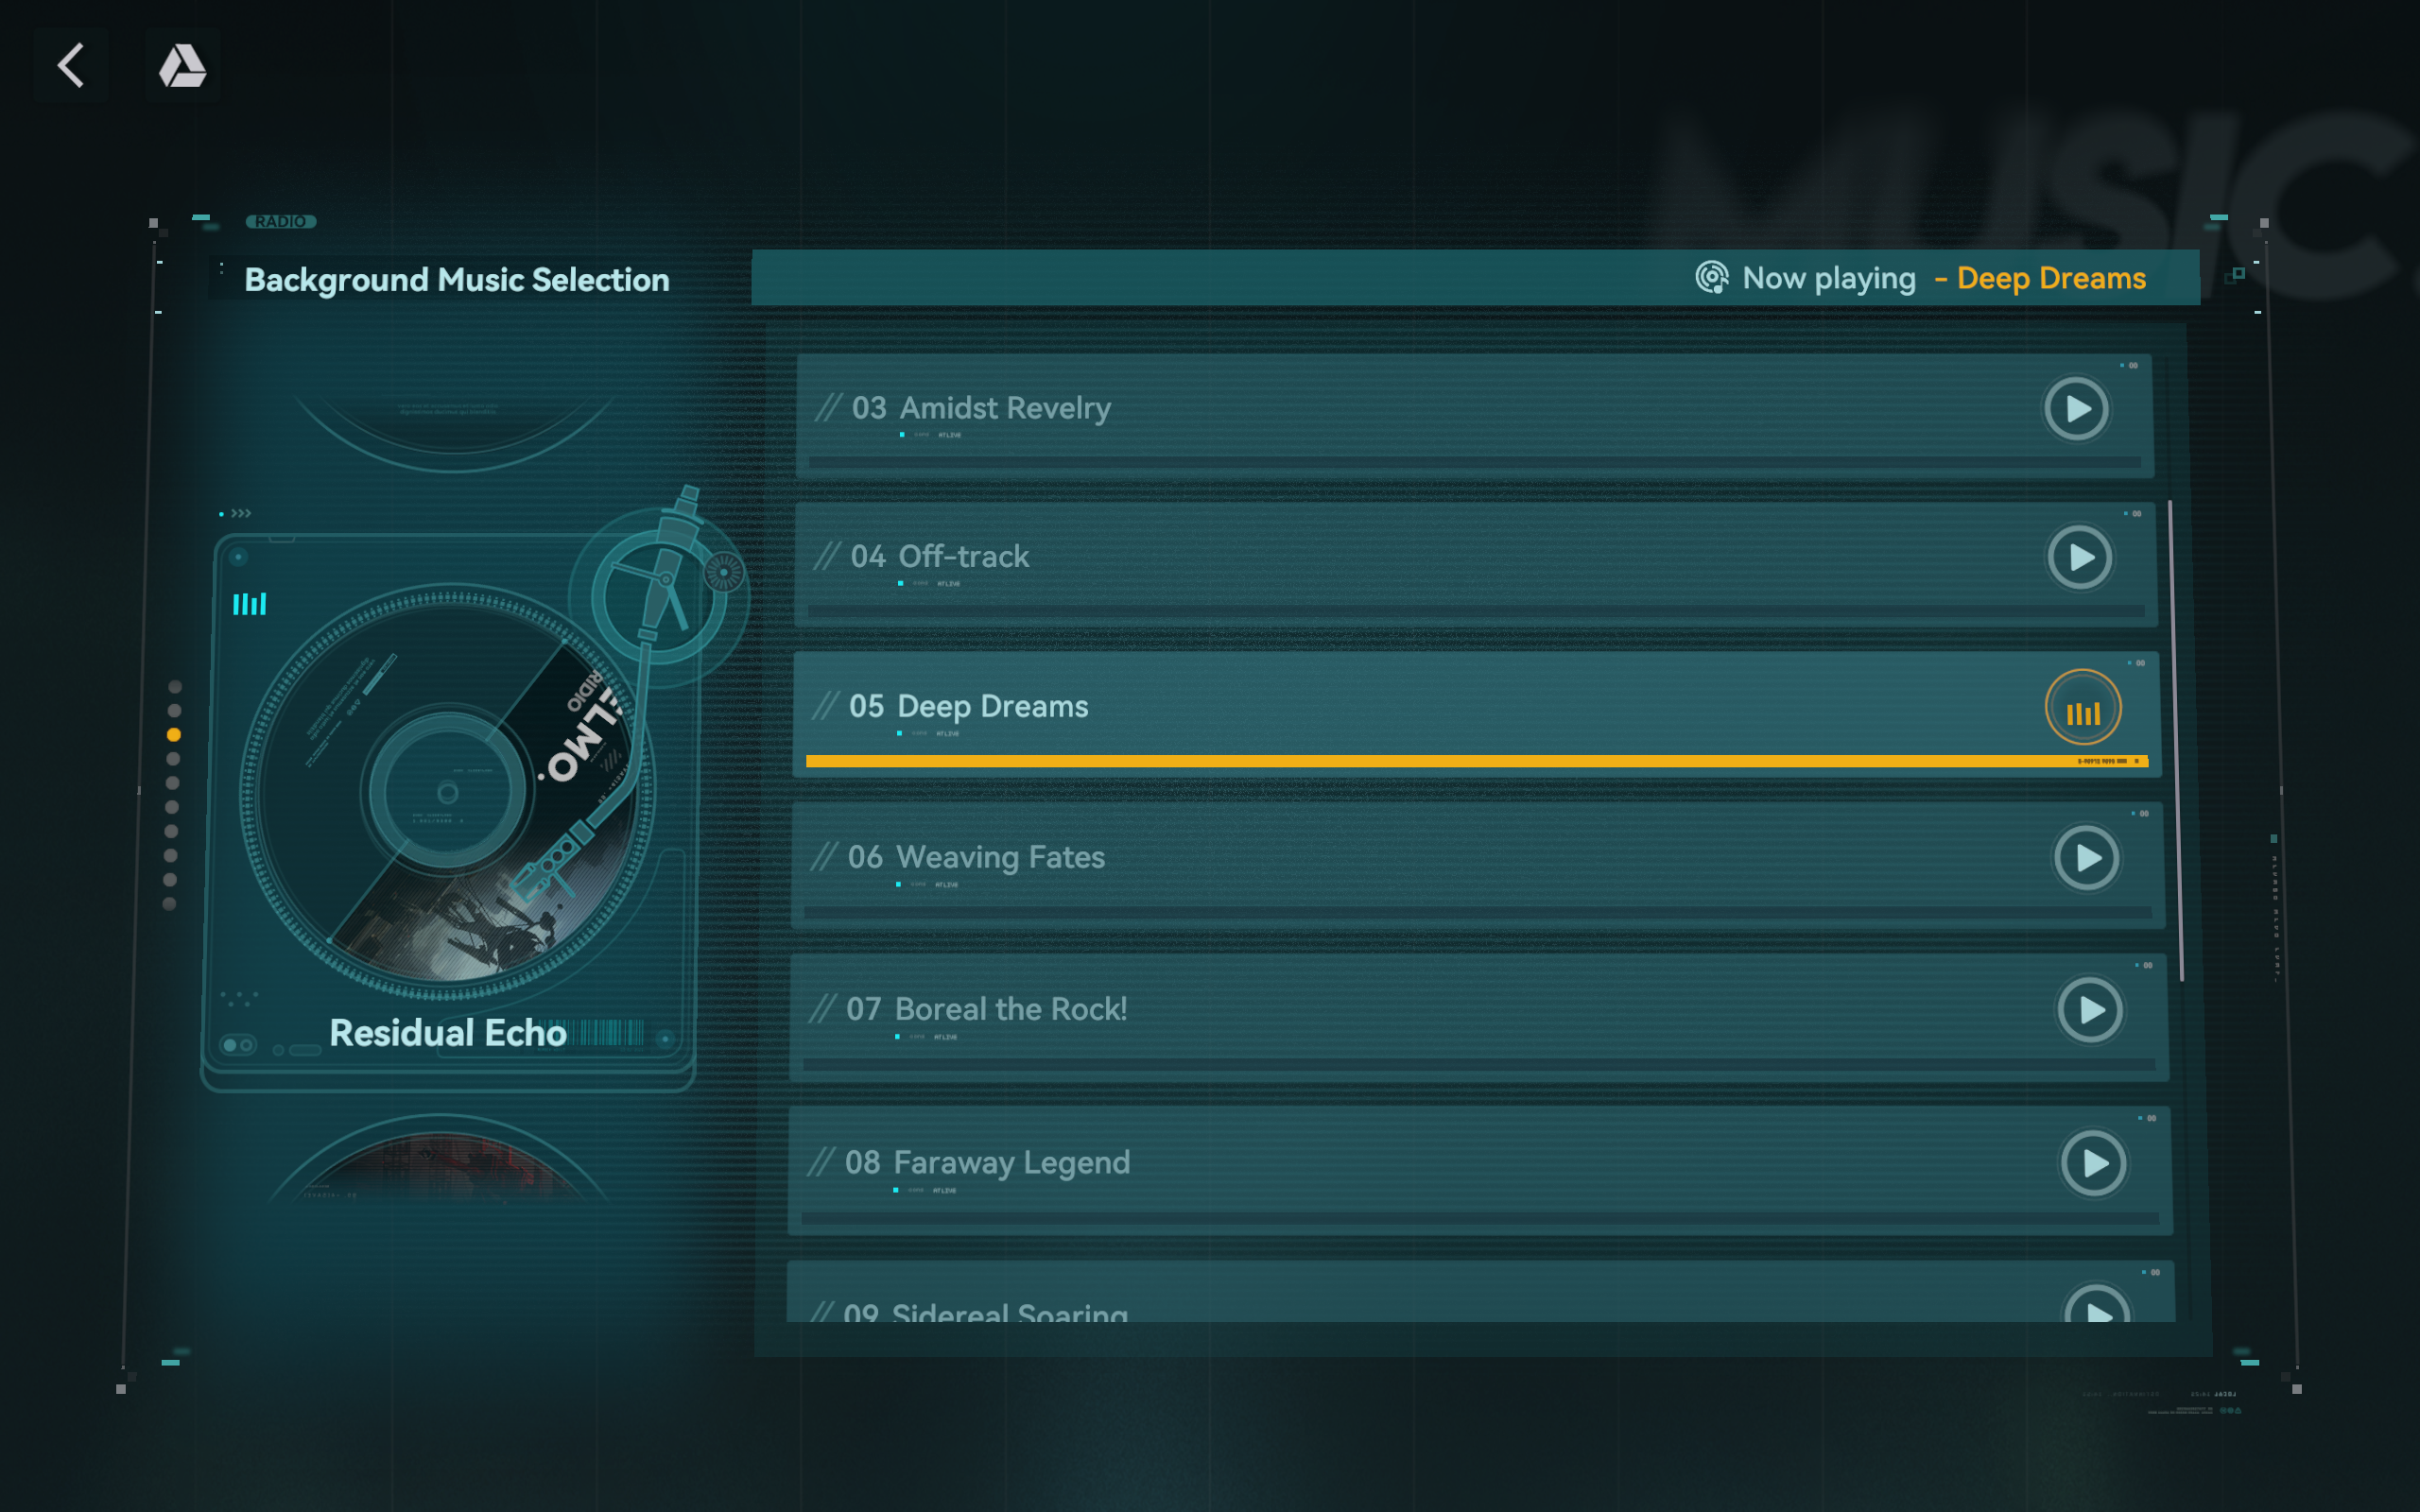Click the small equalizer bars on the turntable
The height and width of the screenshot is (1512, 2420).
pos(249,604)
